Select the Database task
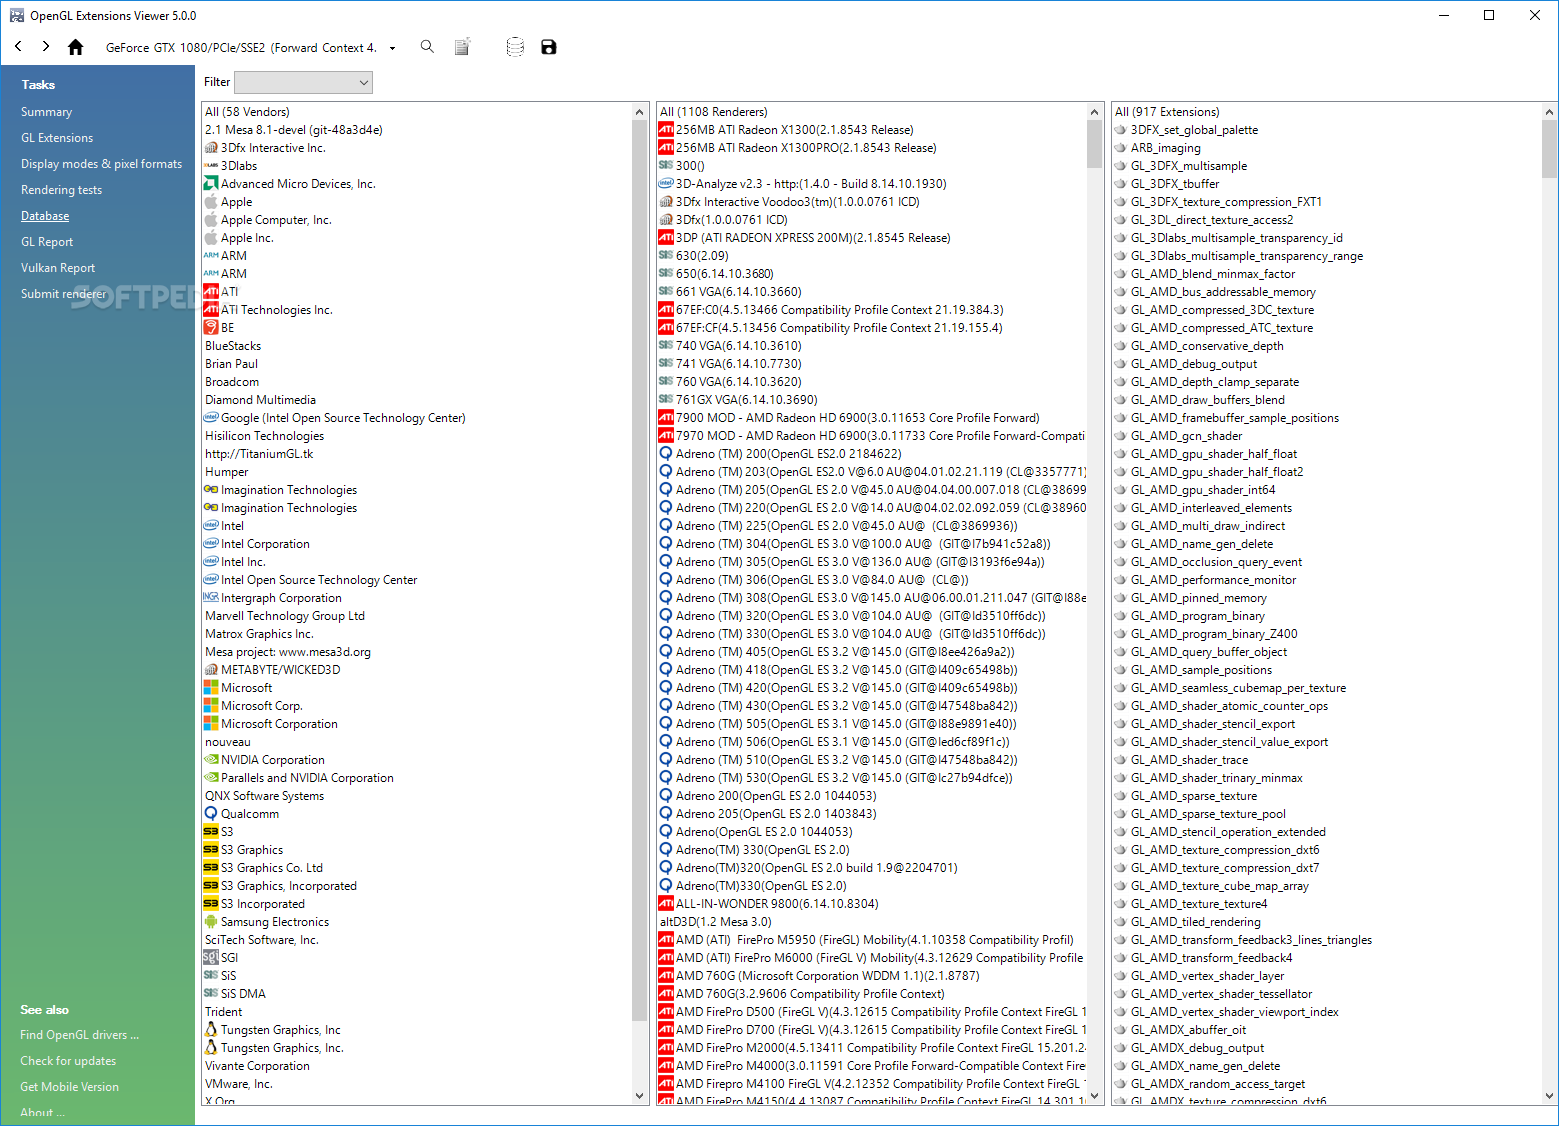1559x1126 pixels. click(45, 216)
